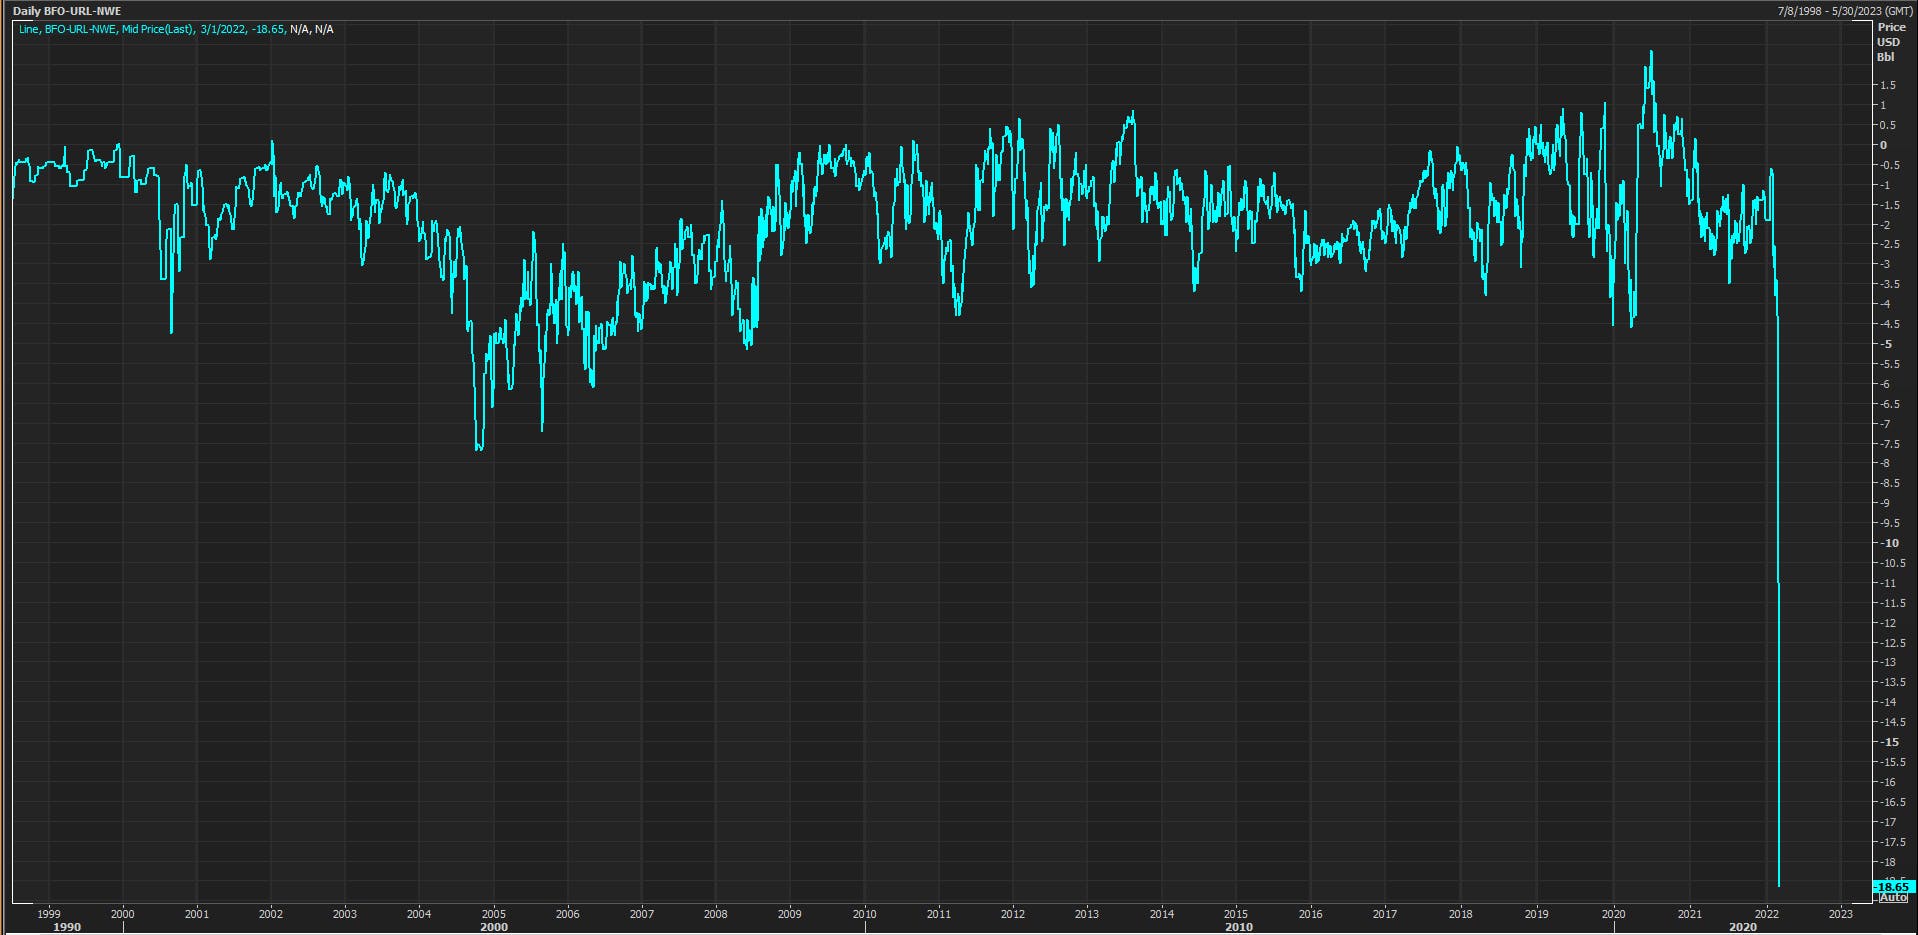This screenshot has width=1918, height=935.
Task: Click the 2005 year label on time axis
Action: point(493,914)
